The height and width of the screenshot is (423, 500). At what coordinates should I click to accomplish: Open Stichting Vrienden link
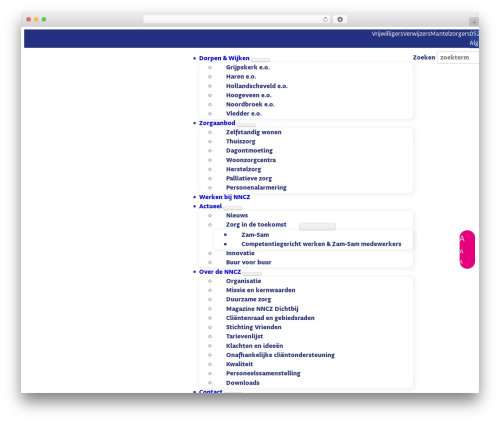click(254, 327)
